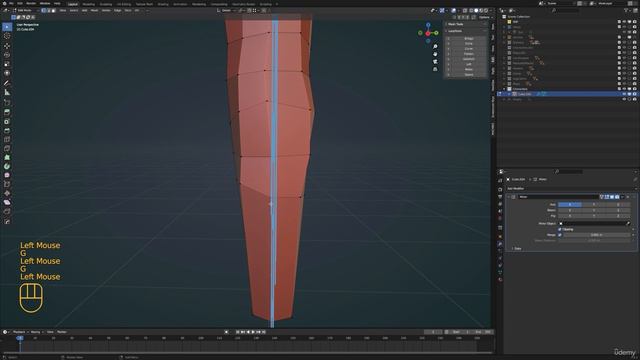
Task: Toggle the Clipping checkbox
Action: tap(560, 229)
